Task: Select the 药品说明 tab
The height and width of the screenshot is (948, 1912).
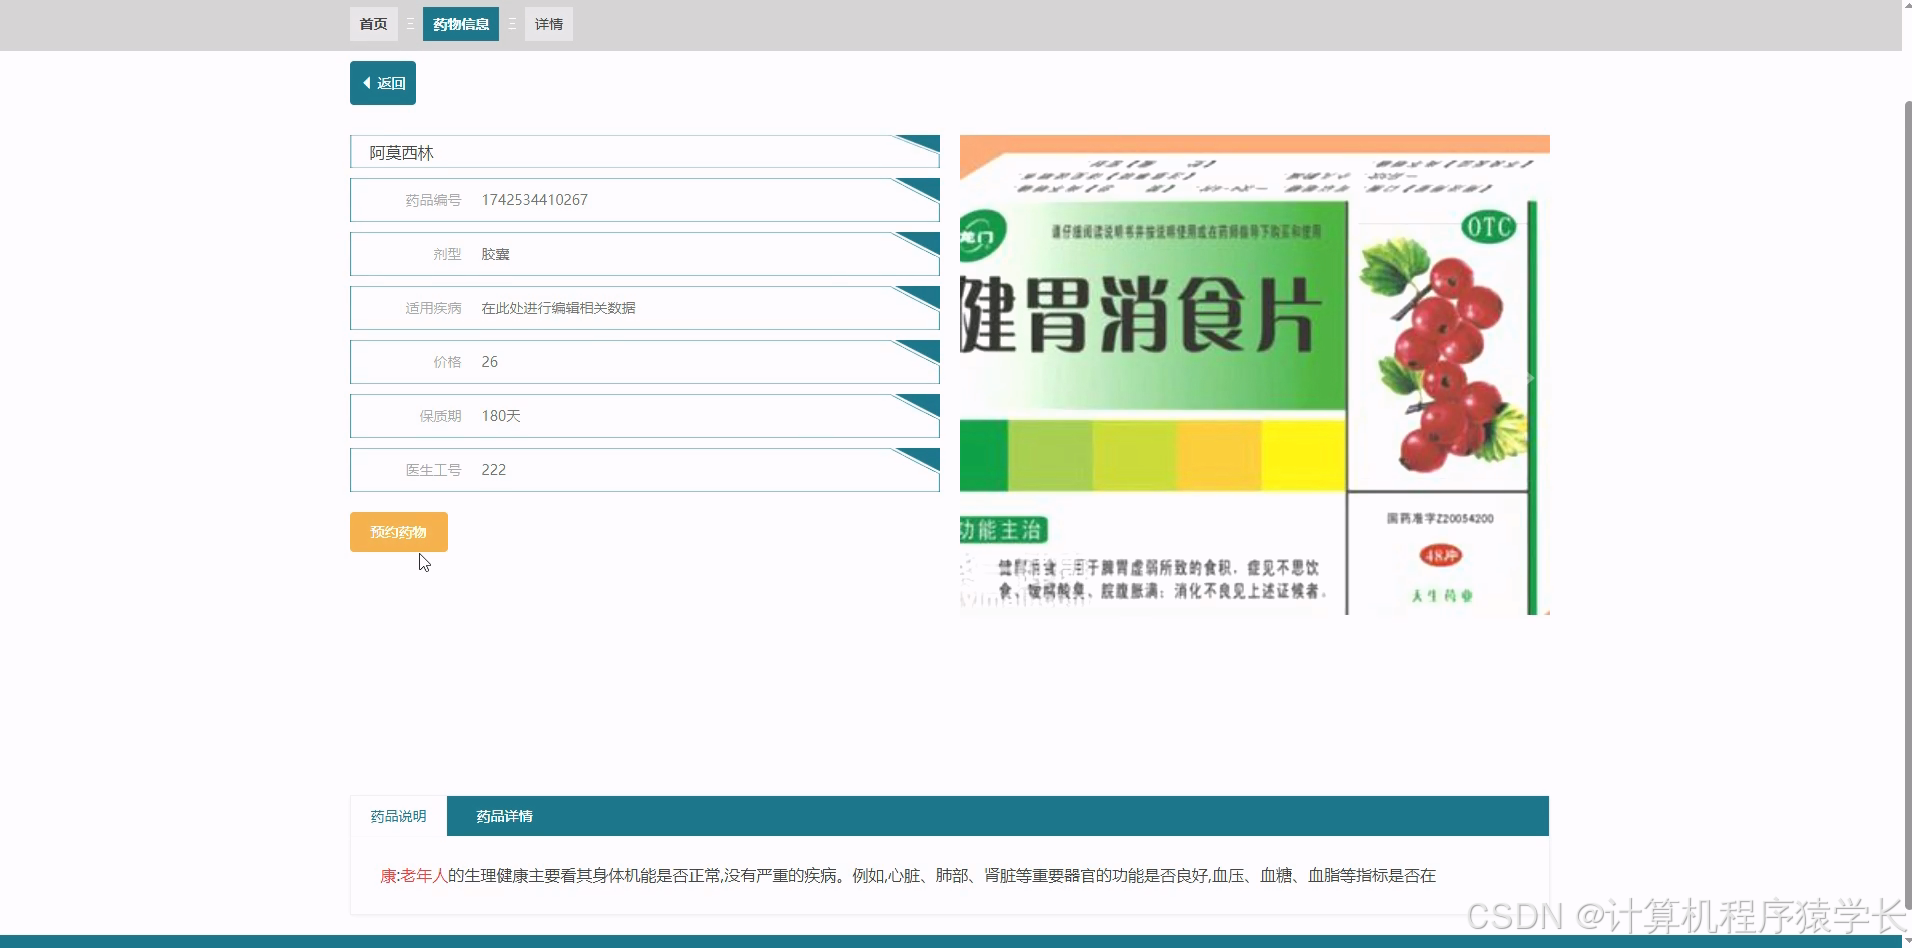Action: [397, 816]
